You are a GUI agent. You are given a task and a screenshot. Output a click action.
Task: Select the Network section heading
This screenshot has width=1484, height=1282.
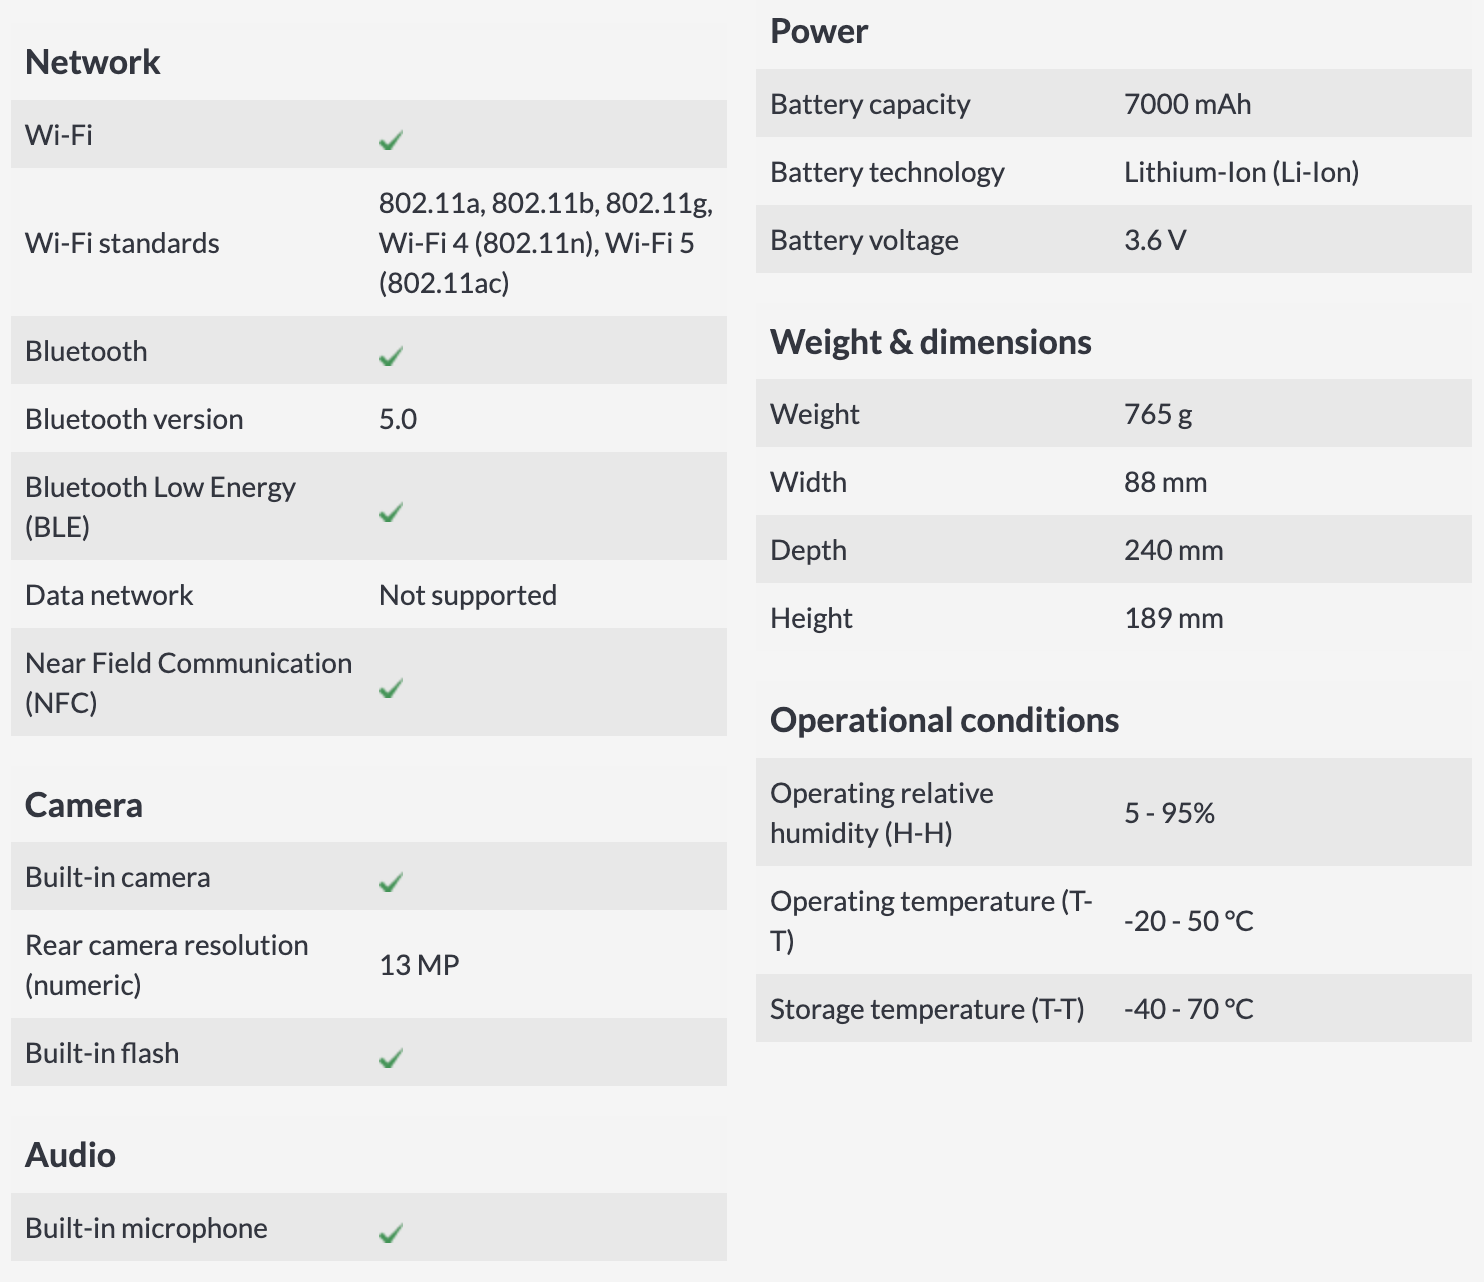92,62
